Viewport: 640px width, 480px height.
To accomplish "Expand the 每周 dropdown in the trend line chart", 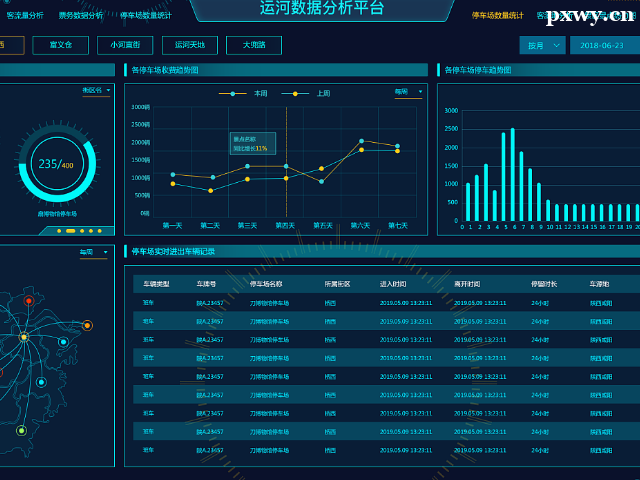I will 408,92.
